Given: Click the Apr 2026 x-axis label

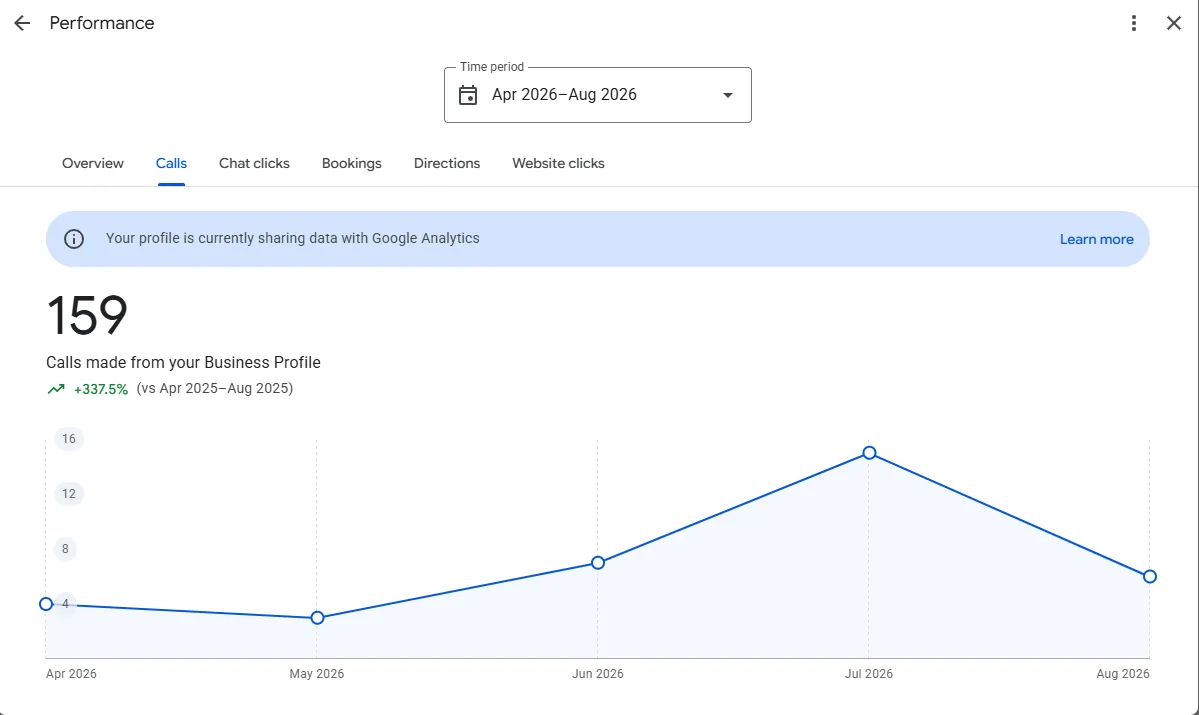Looking at the screenshot, I should [71, 674].
